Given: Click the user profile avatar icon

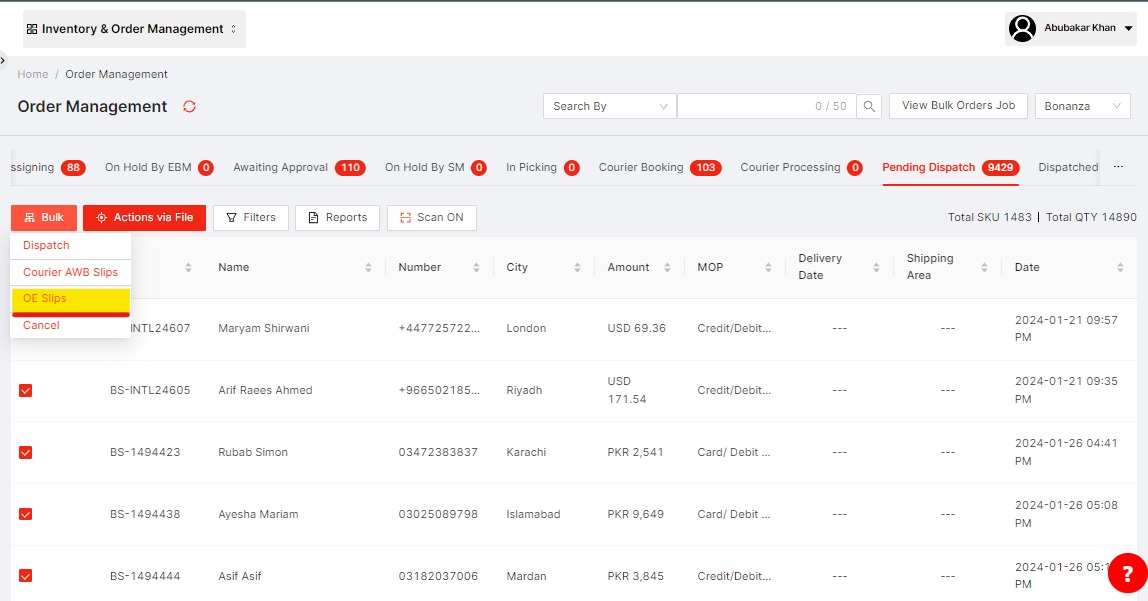Looking at the screenshot, I should 1022,29.
